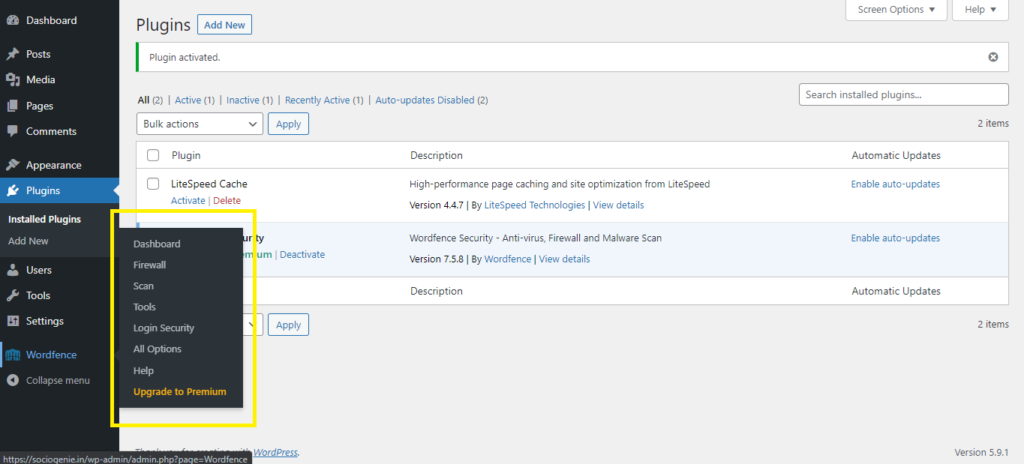Enable auto-updates for Wordfence Security

(x=895, y=239)
